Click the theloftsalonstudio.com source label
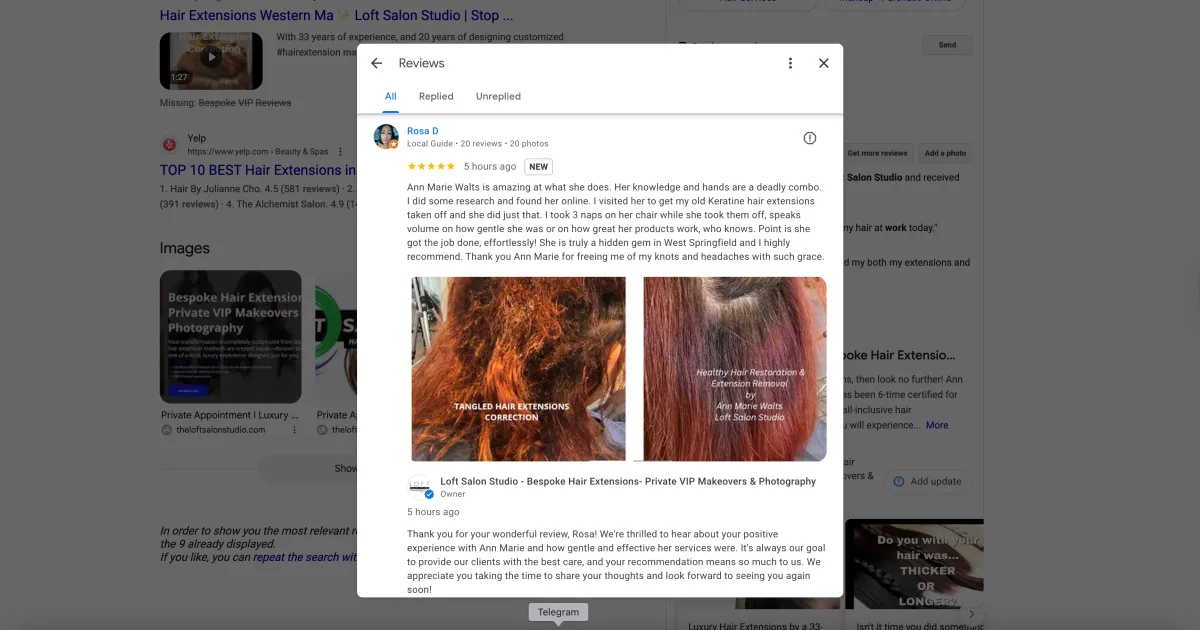The height and width of the screenshot is (630, 1200). [220, 430]
